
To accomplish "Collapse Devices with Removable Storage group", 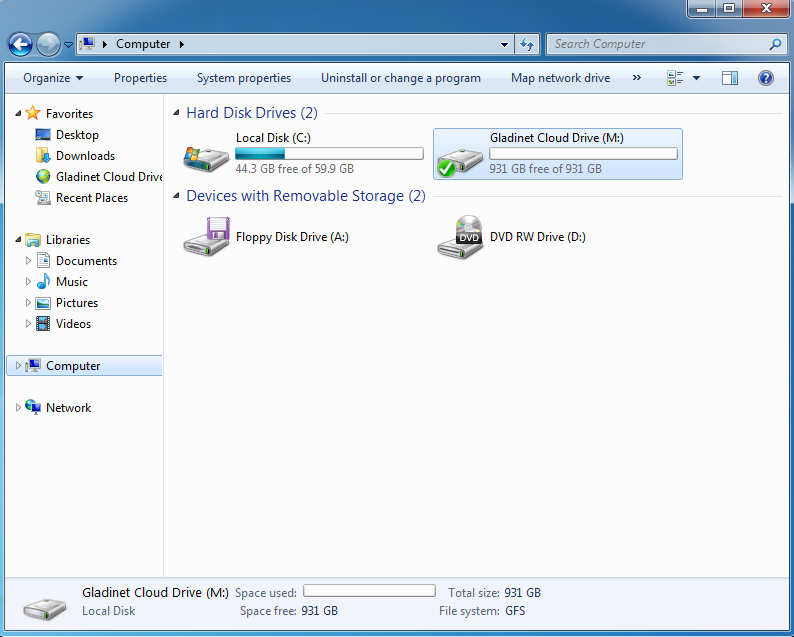I will pos(176,196).
